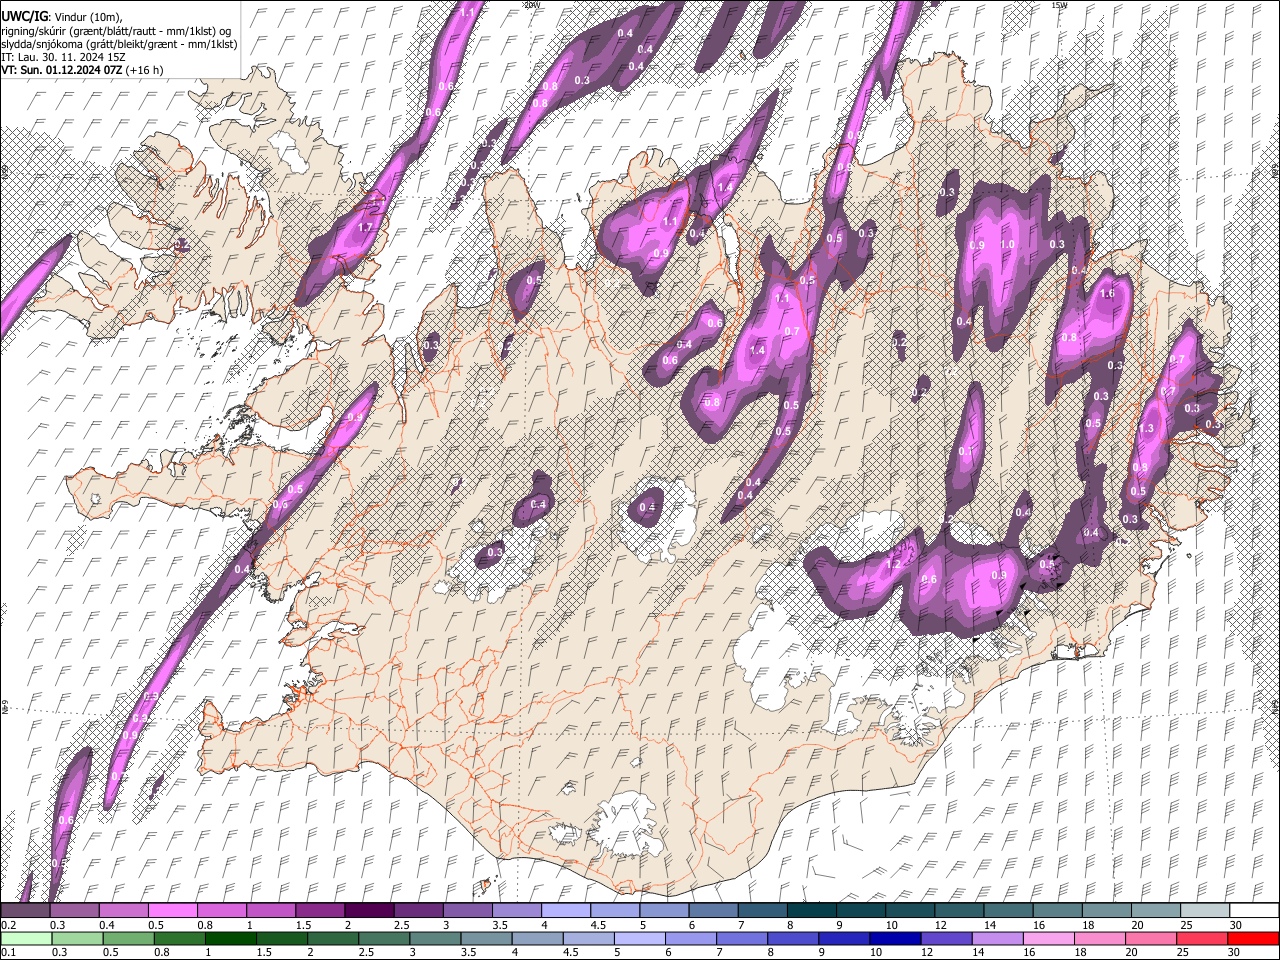
Task: Click the pale pink bottom-row swatch at 16
Action: [1049, 939]
